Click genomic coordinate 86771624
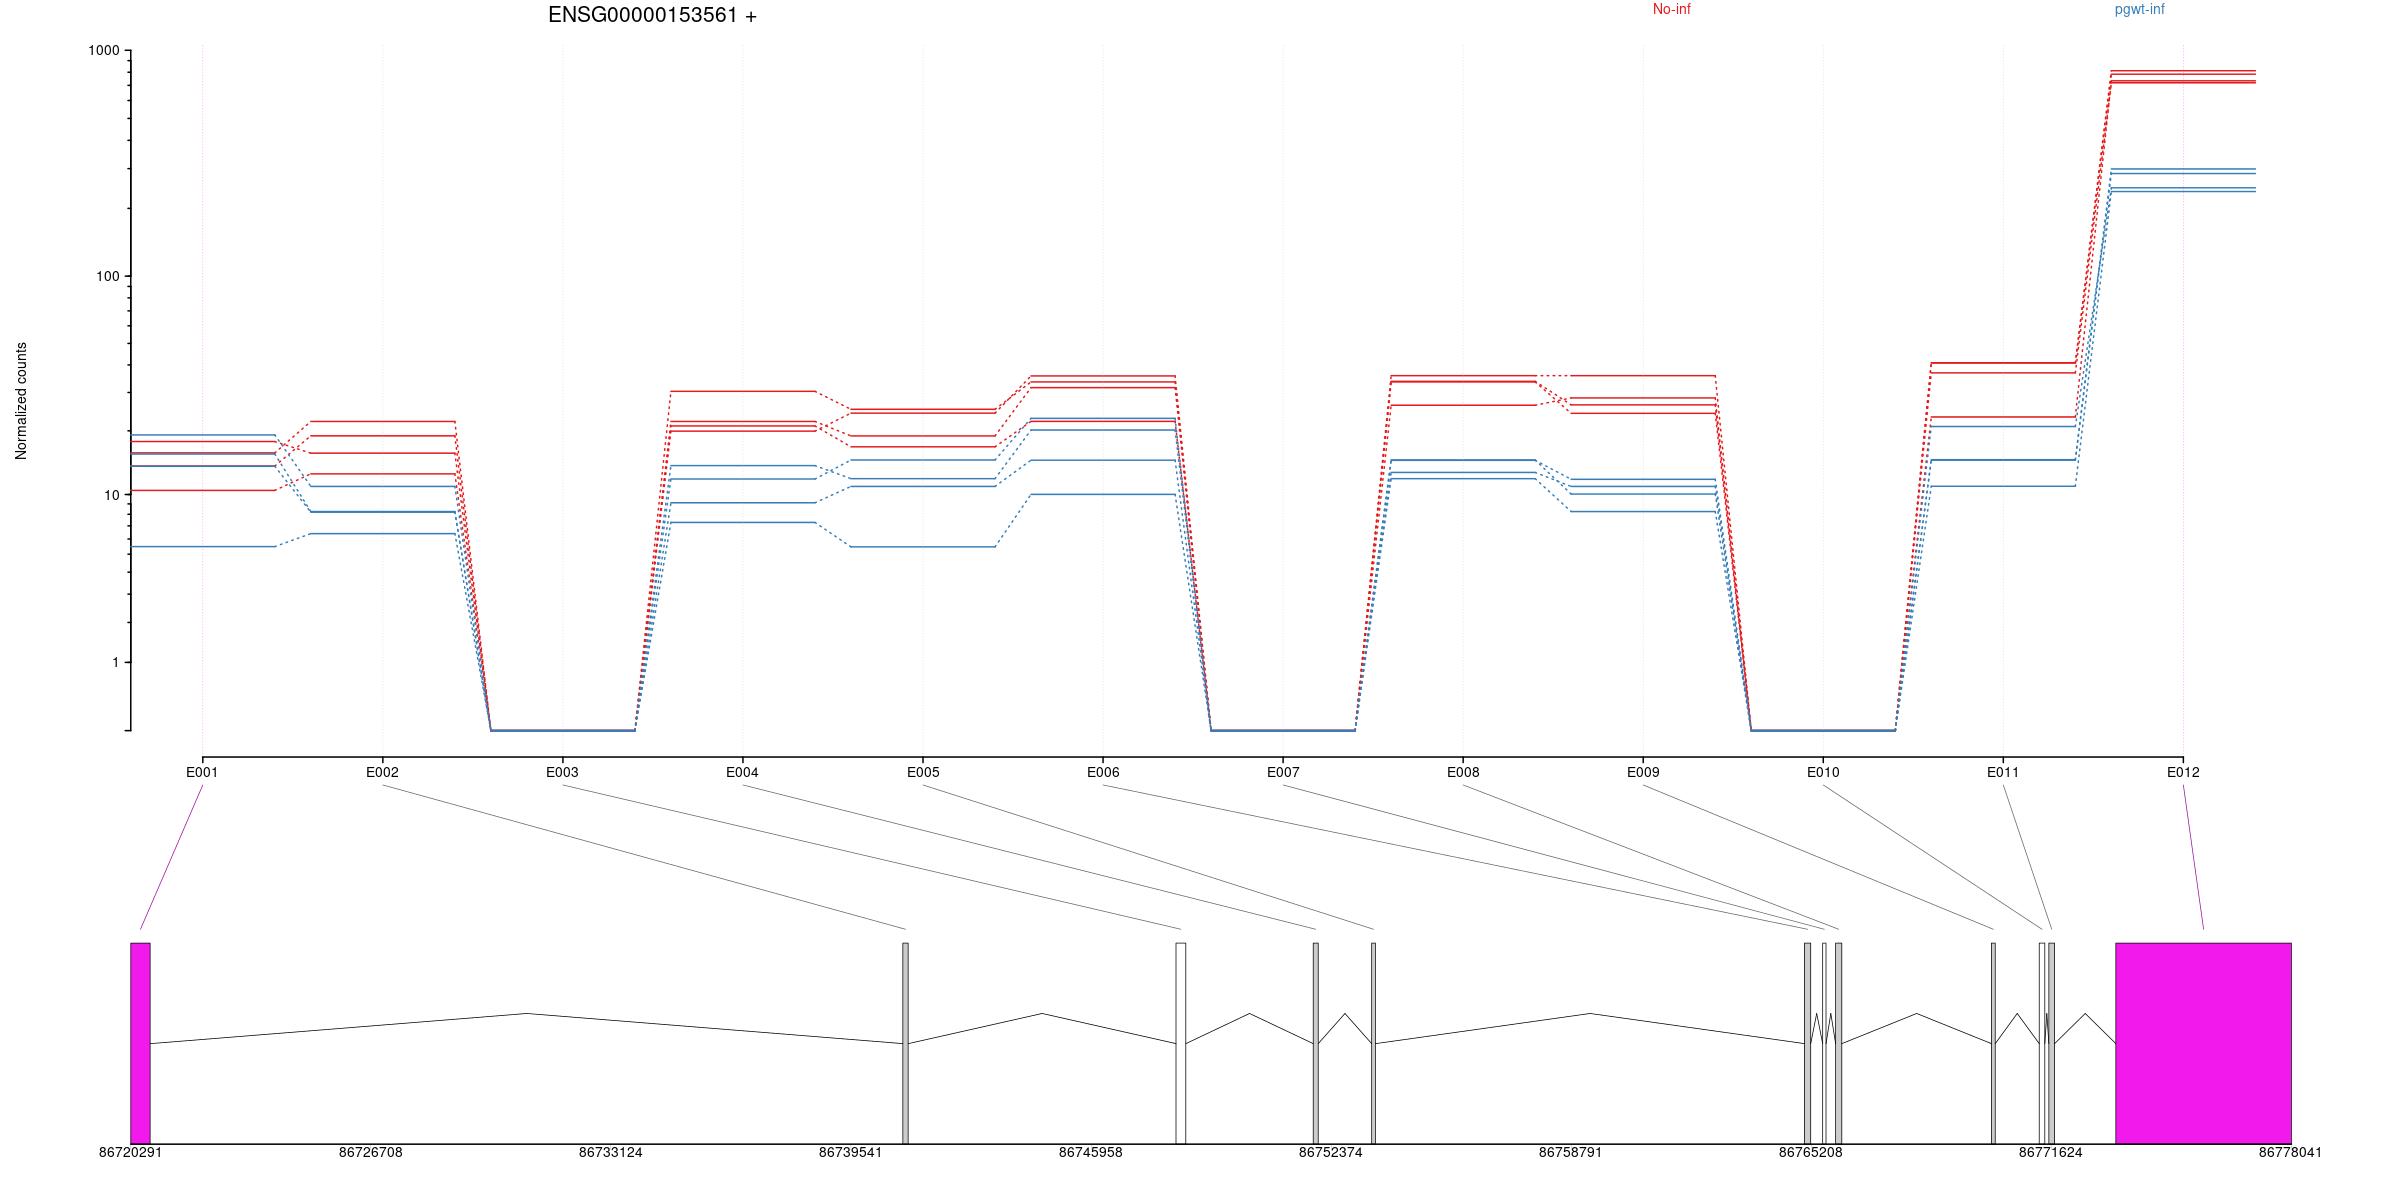 click(2050, 1153)
